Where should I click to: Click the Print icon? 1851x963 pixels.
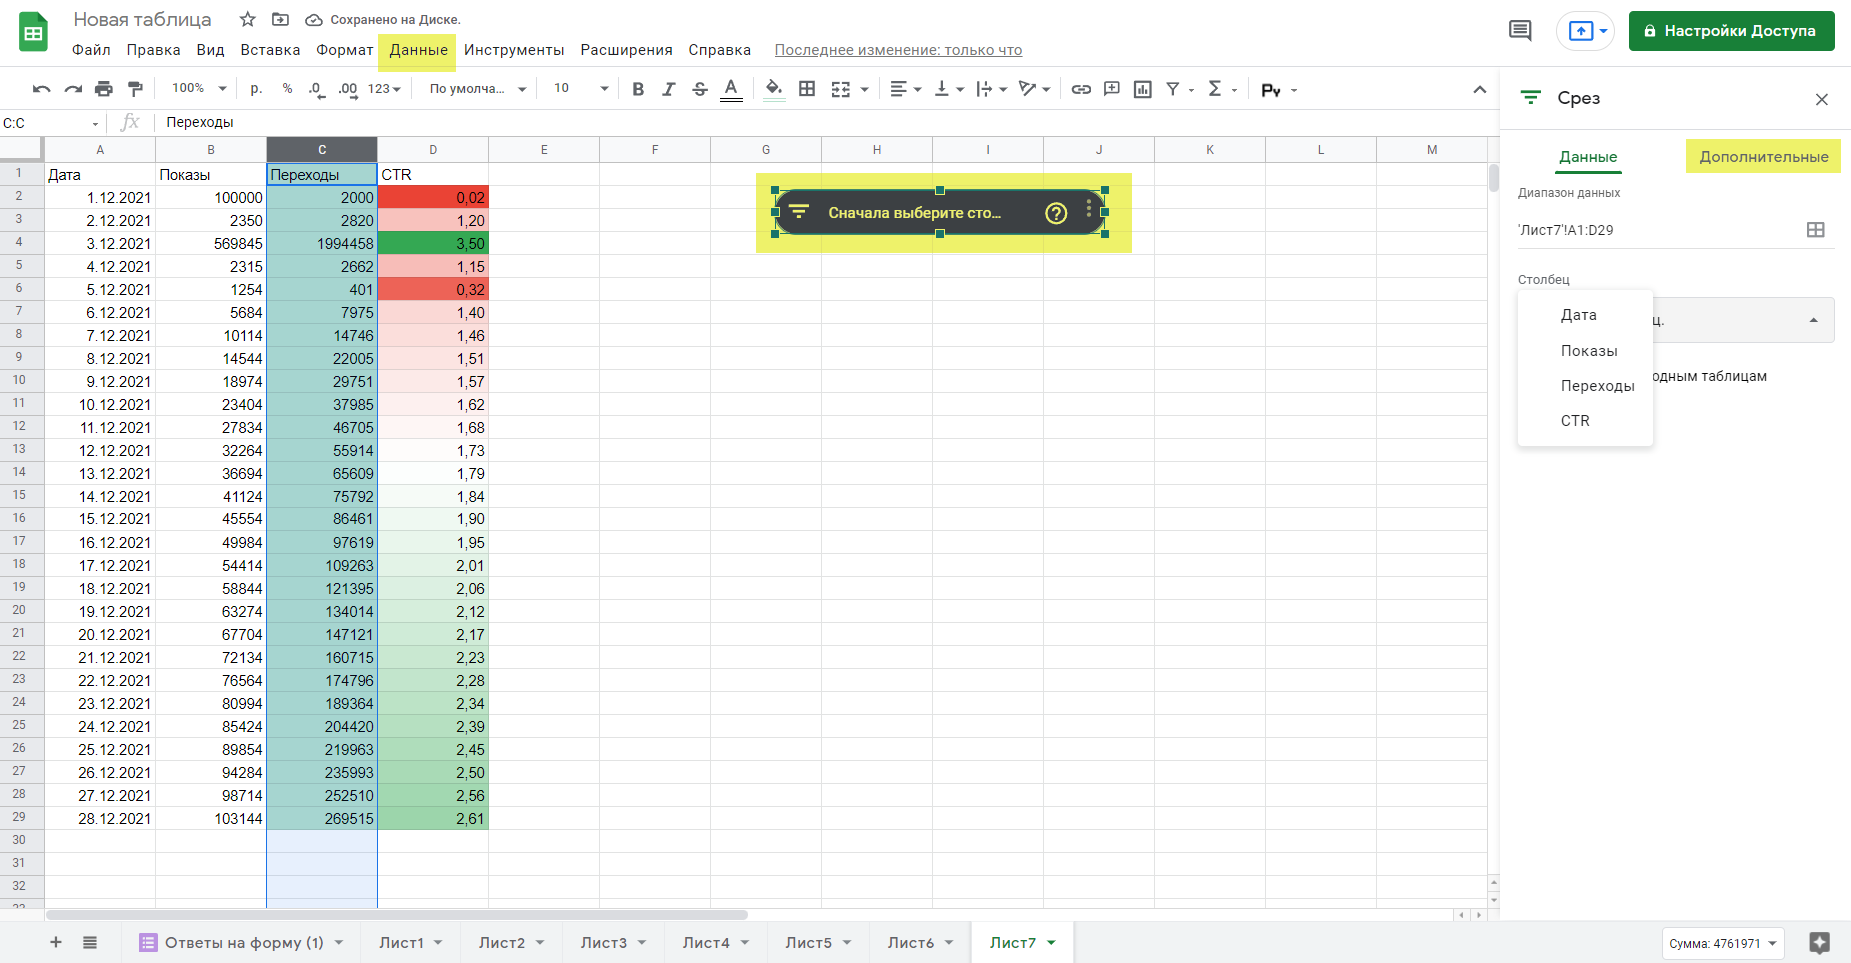[104, 89]
